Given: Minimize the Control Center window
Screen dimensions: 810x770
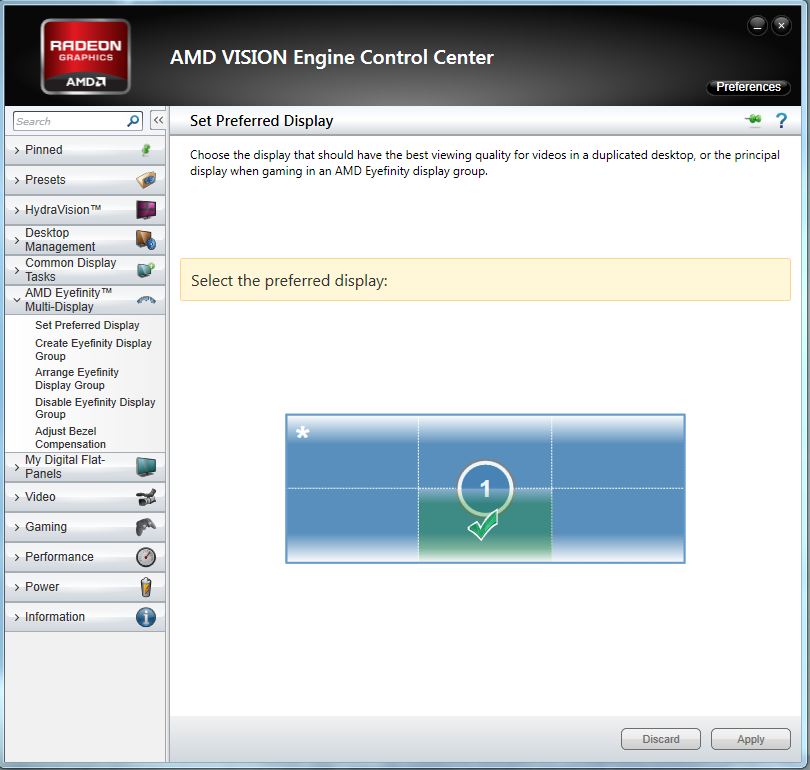Looking at the screenshot, I should click(x=757, y=25).
